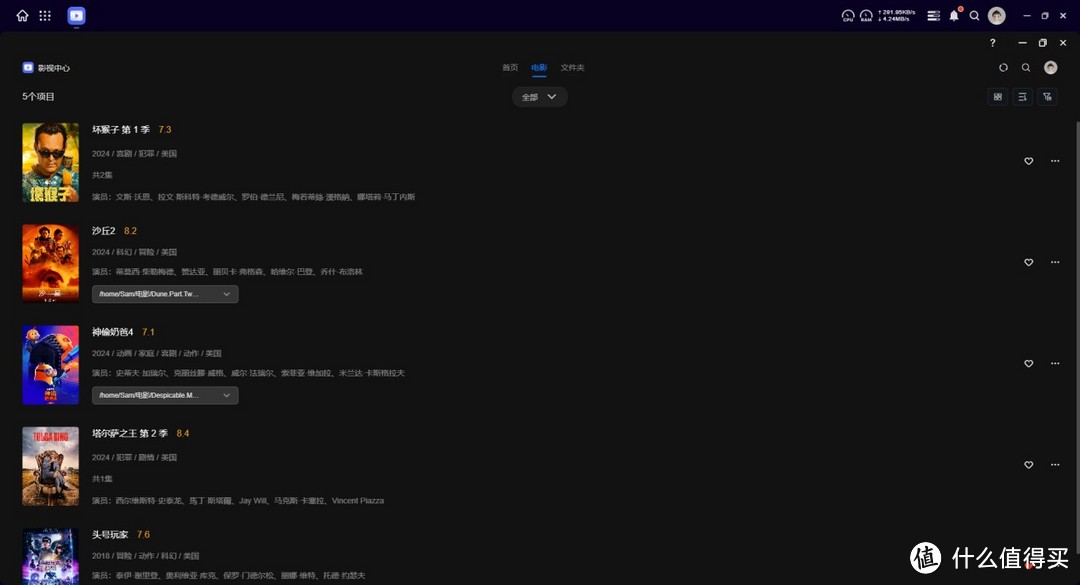Open the 全部 filter dropdown
This screenshot has height=585, width=1080.
pyautogui.click(x=539, y=96)
